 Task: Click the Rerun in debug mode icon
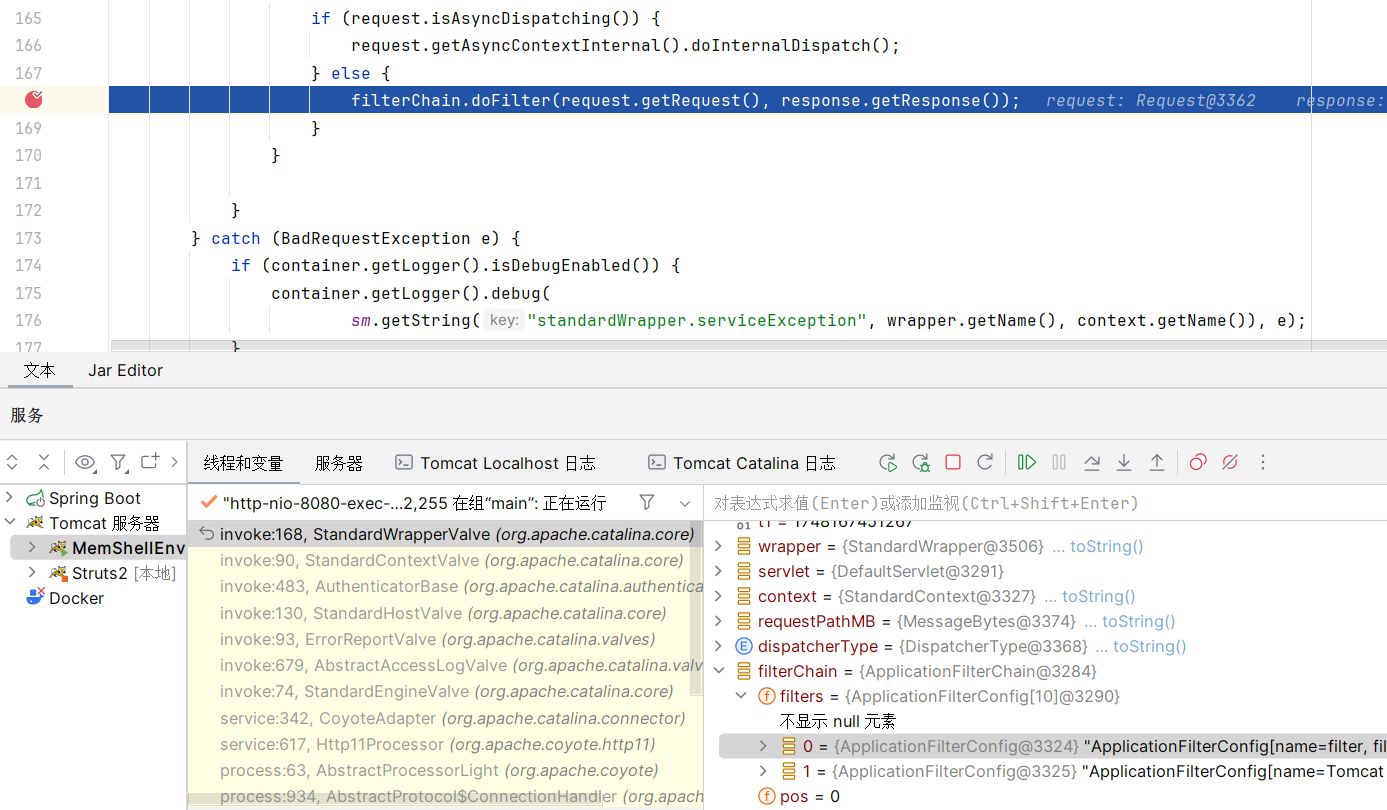(x=920, y=462)
